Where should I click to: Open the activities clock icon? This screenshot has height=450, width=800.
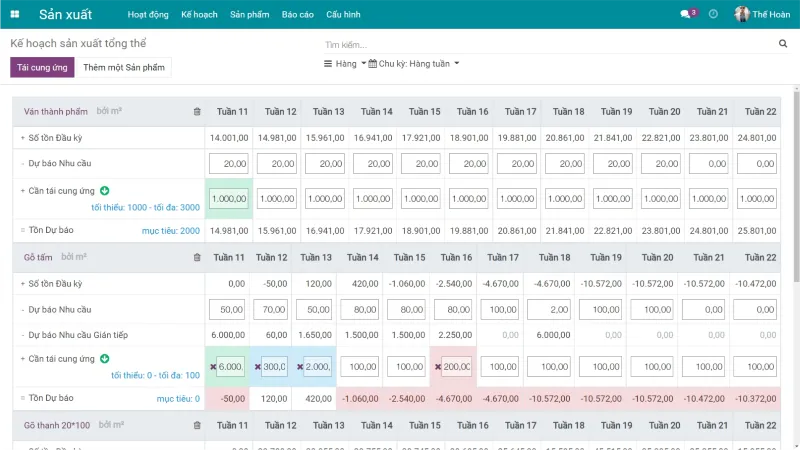(x=713, y=14)
